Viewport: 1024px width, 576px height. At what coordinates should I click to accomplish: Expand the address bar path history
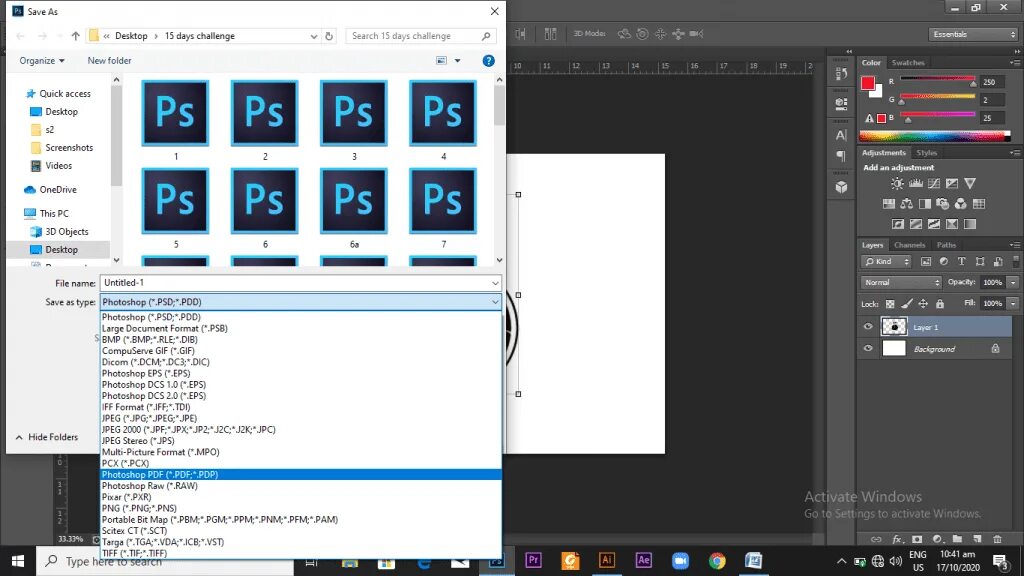[313, 36]
